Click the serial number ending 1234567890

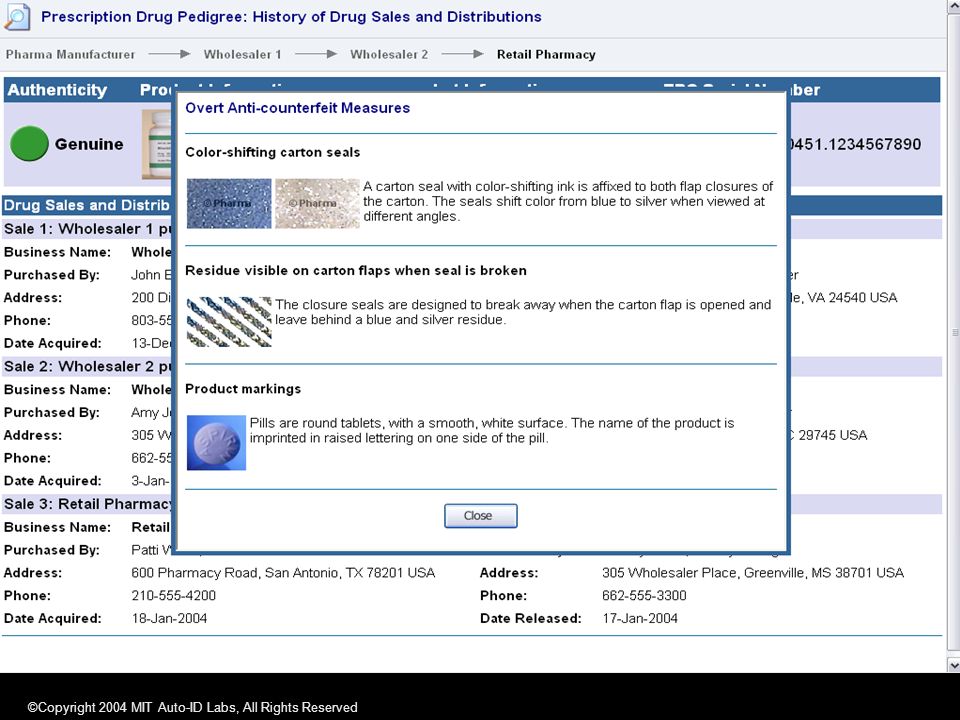coord(855,144)
